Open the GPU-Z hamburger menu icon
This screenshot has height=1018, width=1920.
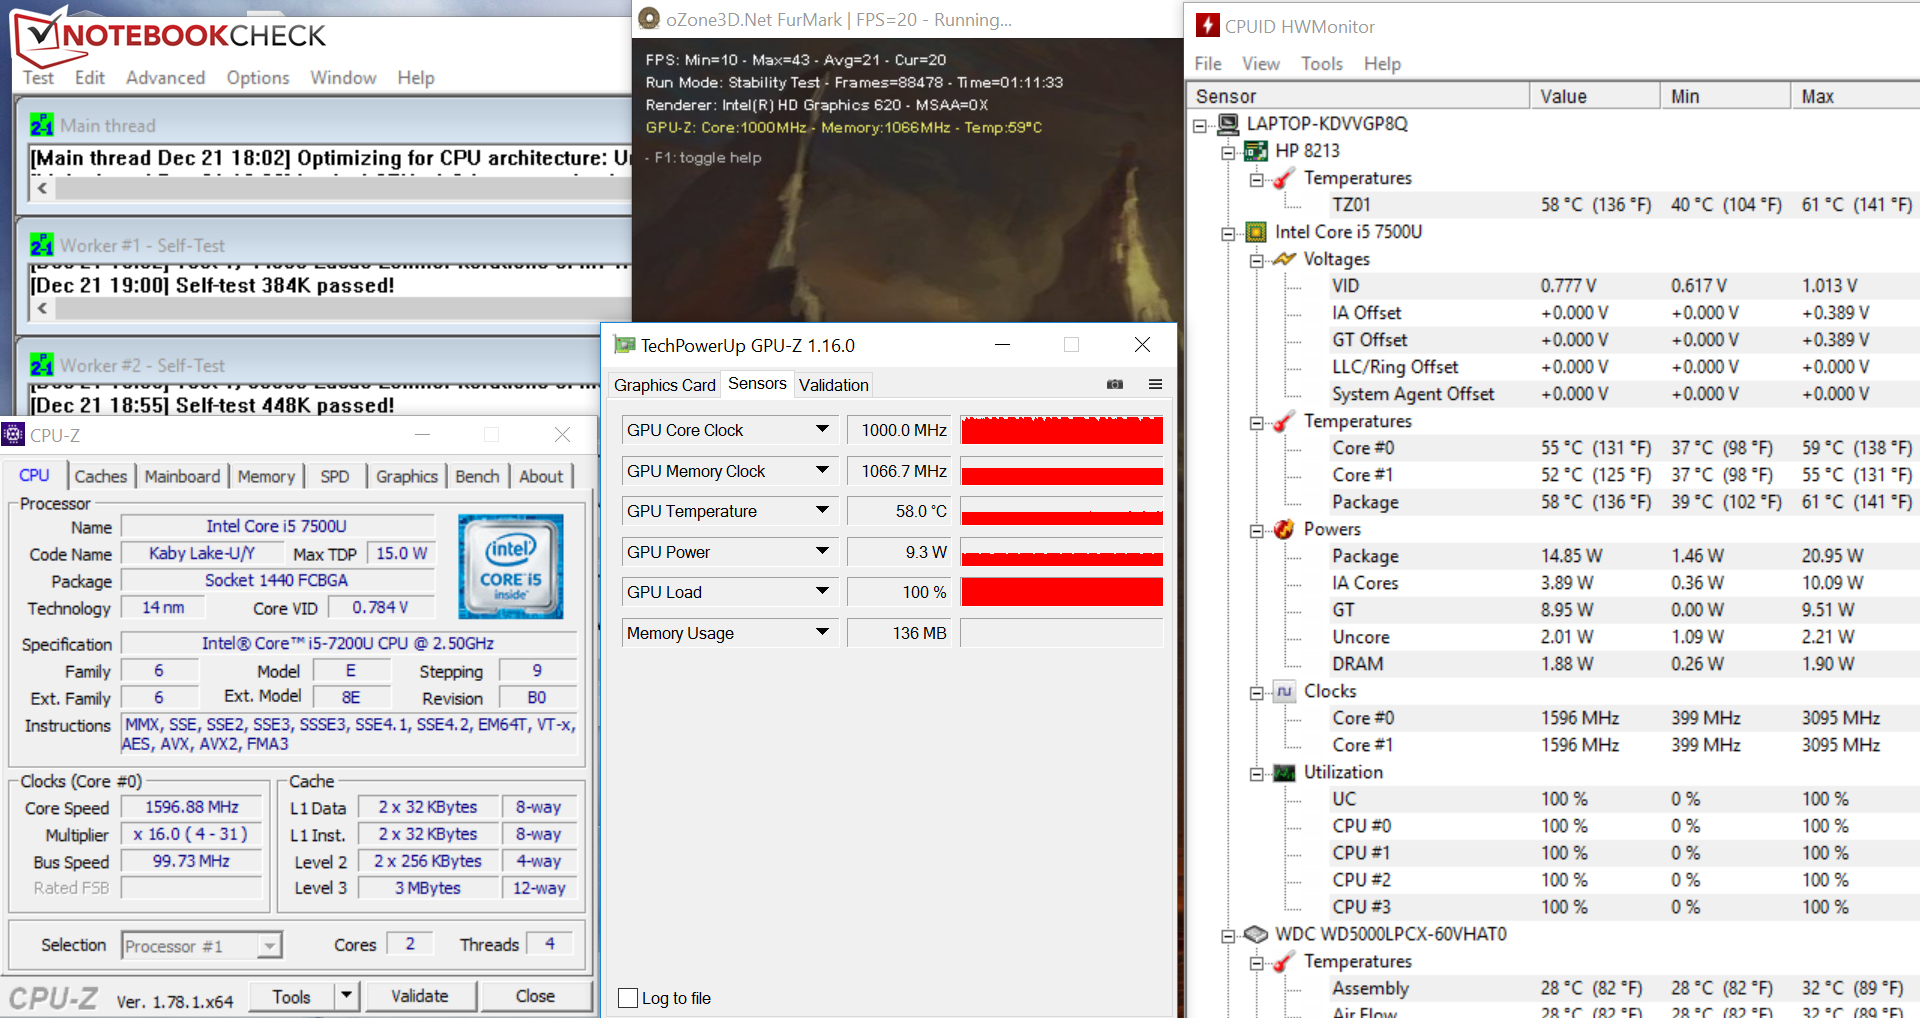point(1155,384)
